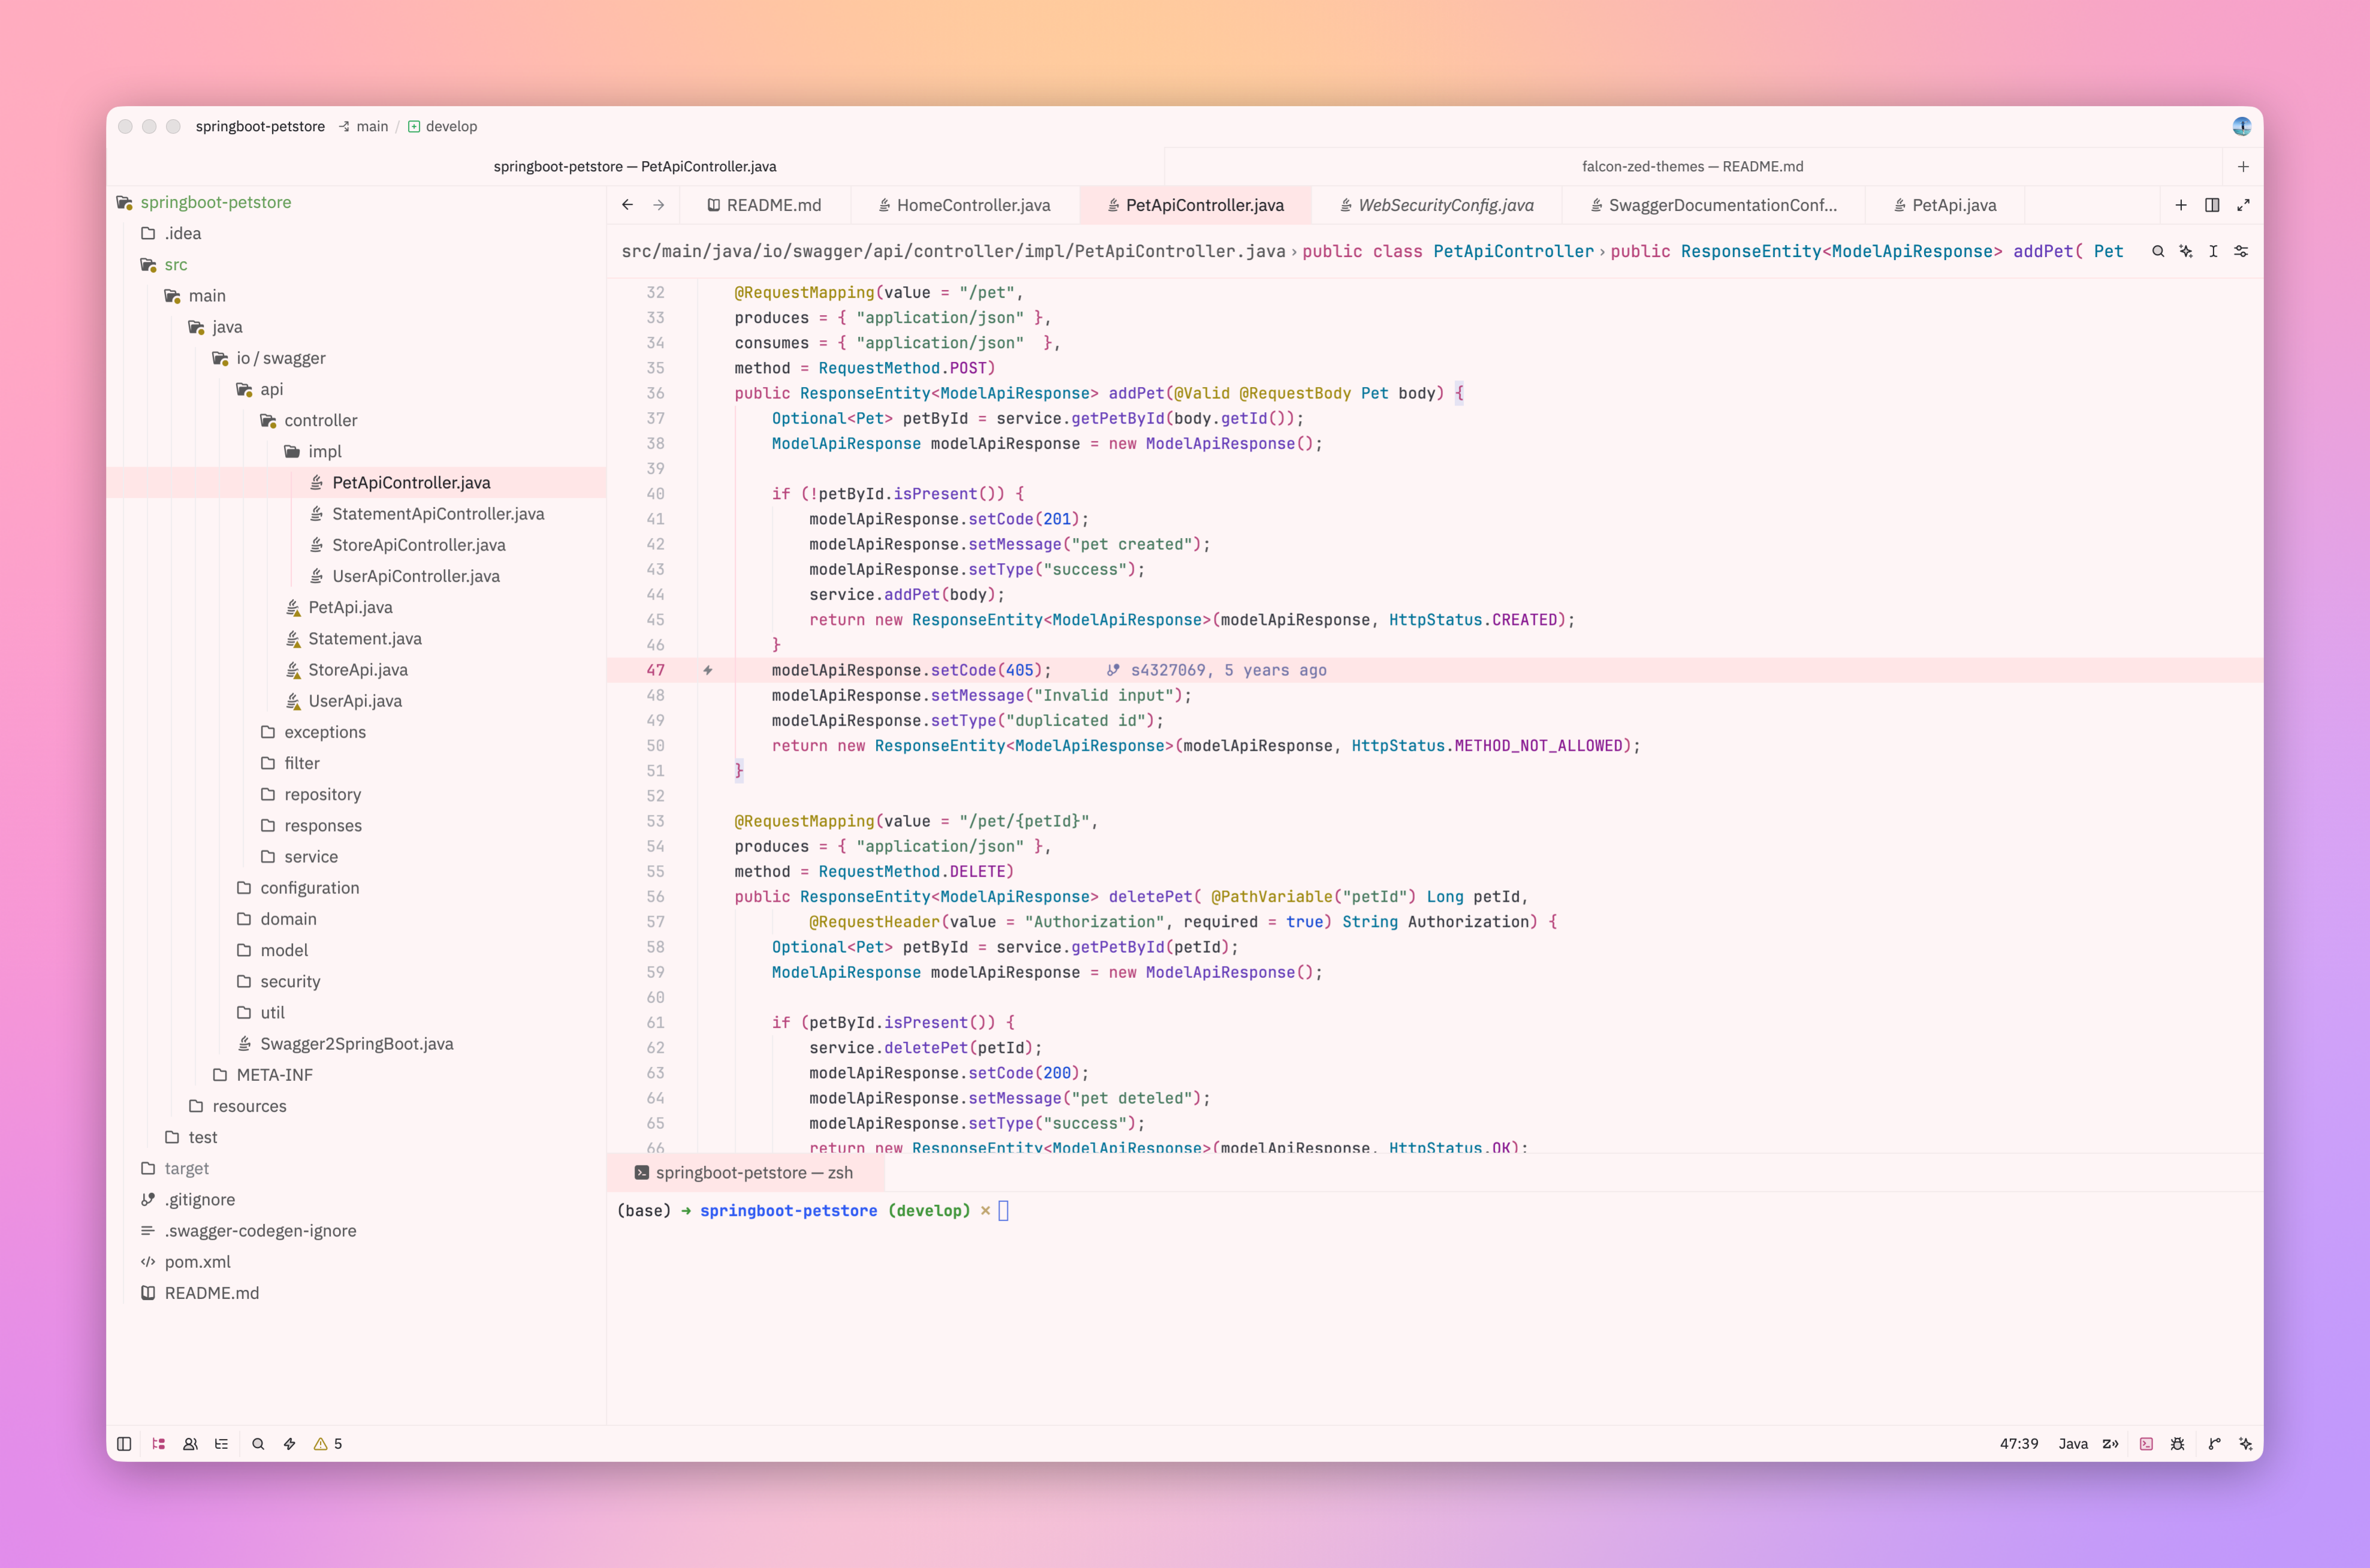This screenshot has width=2370, height=1568.
Task: Open inline assist sparkle icon in breadcrumb toolbar
Action: (2186, 251)
